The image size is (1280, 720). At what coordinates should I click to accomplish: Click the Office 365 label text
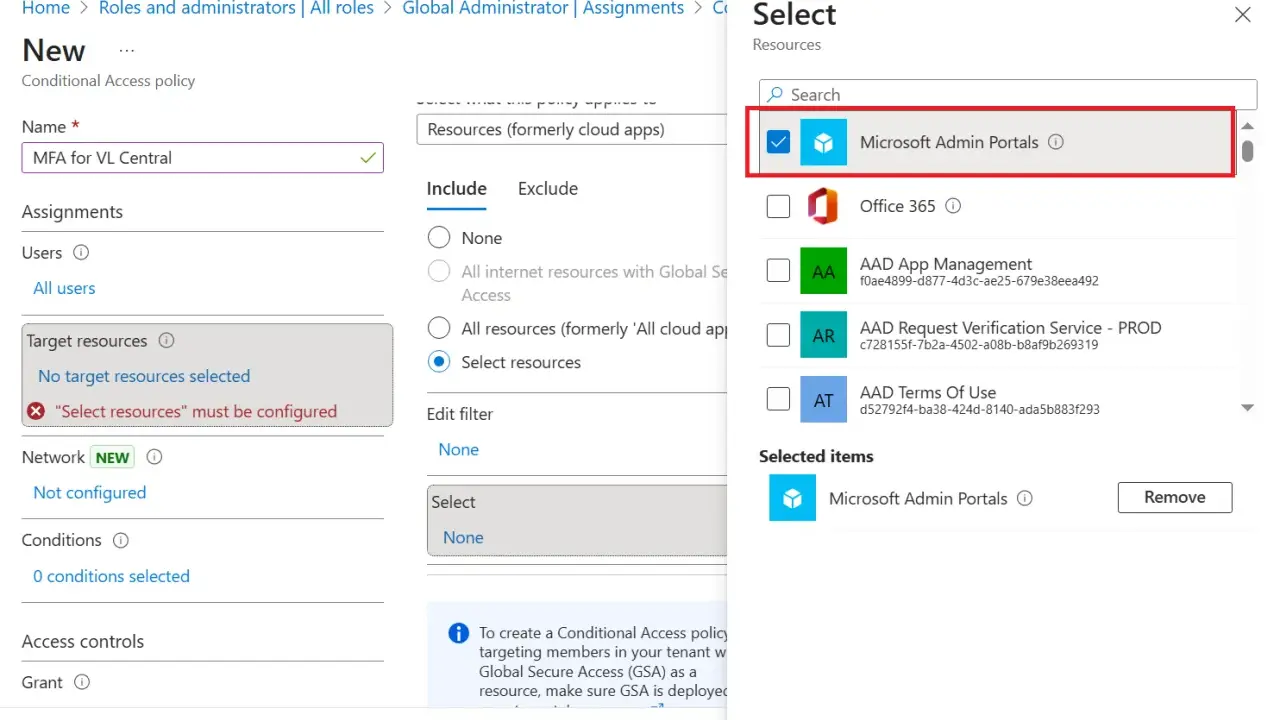(898, 206)
